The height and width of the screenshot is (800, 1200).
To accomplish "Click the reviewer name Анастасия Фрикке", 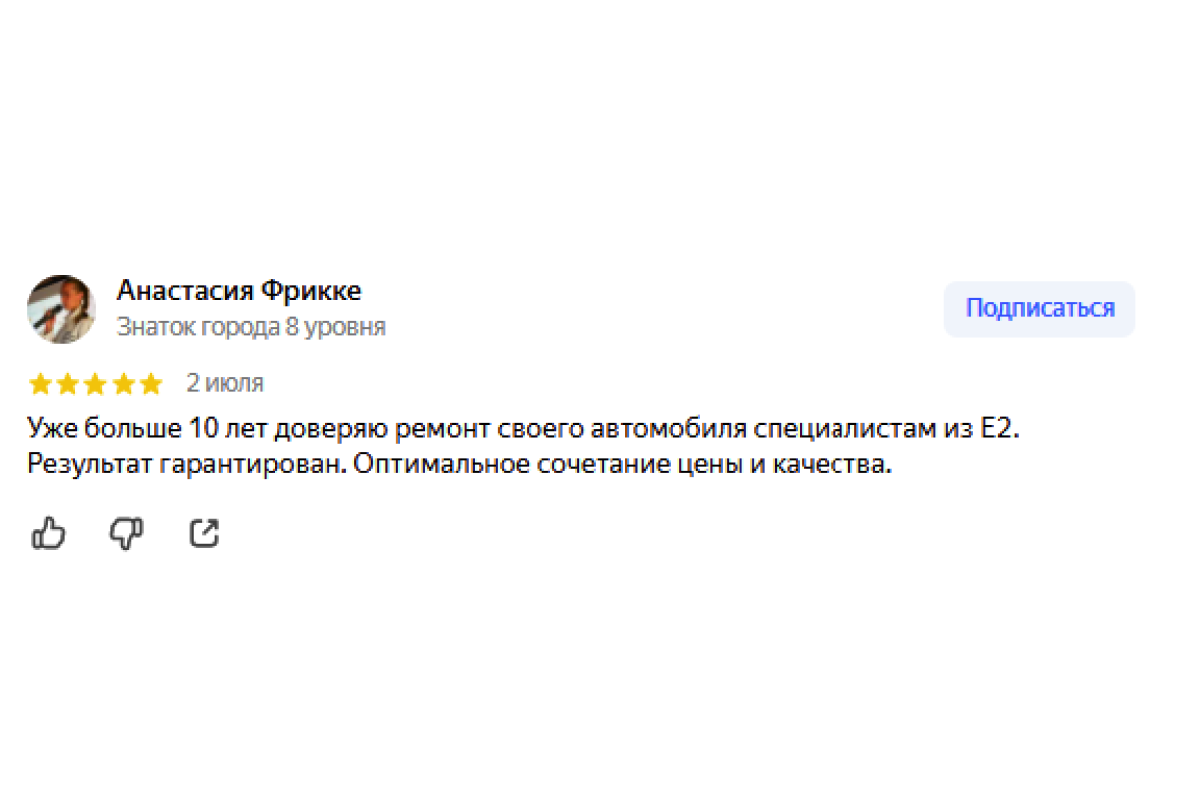I will (239, 291).
